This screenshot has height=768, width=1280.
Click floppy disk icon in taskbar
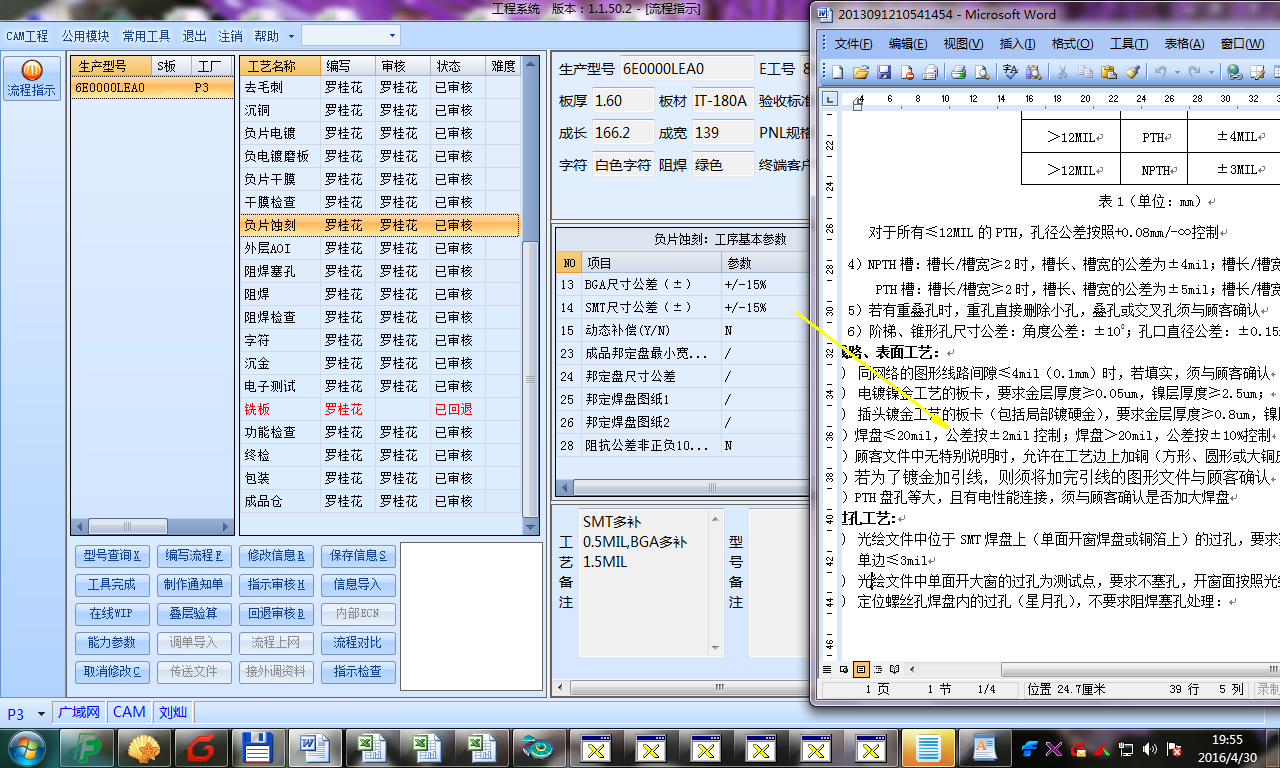(259, 747)
